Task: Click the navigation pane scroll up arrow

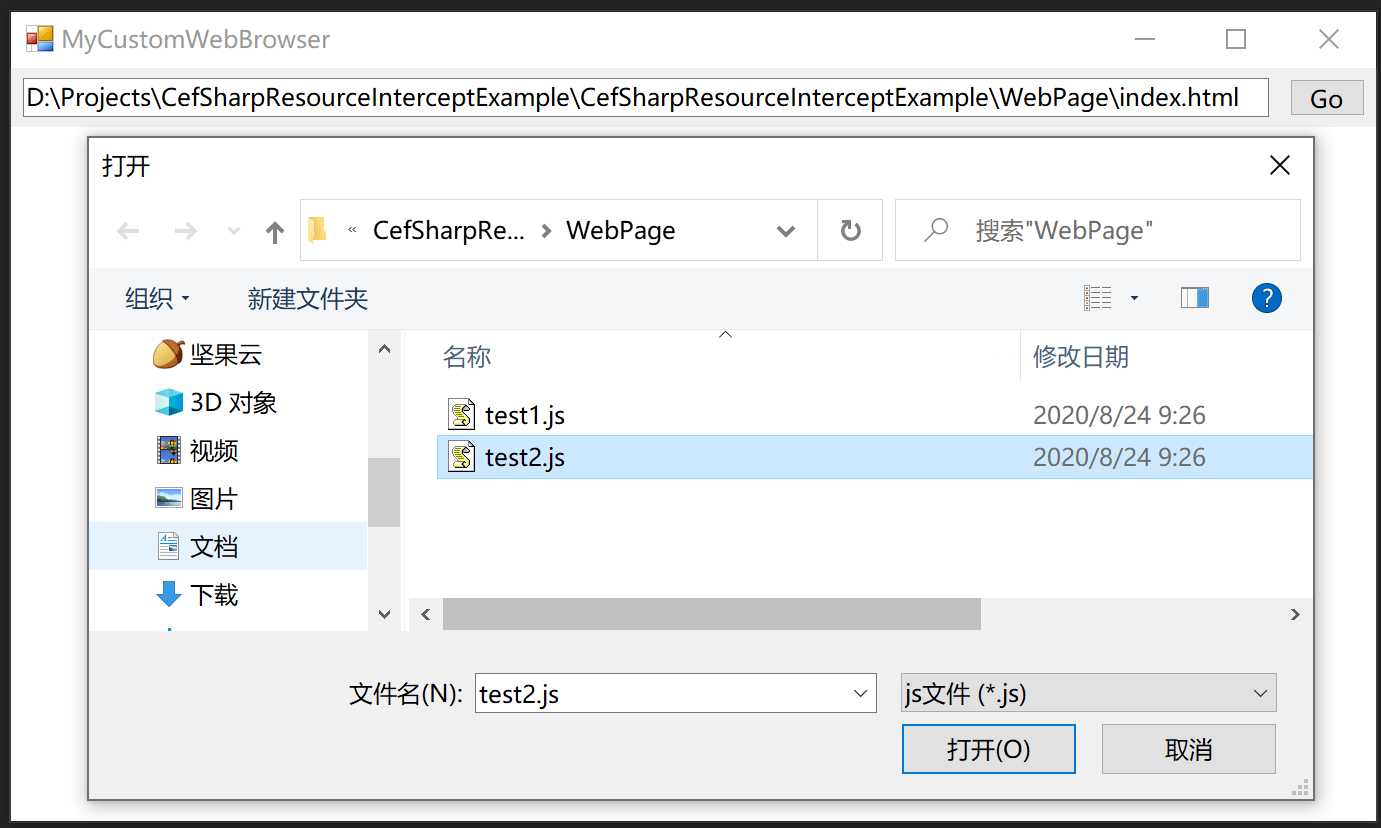Action: (384, 348)
